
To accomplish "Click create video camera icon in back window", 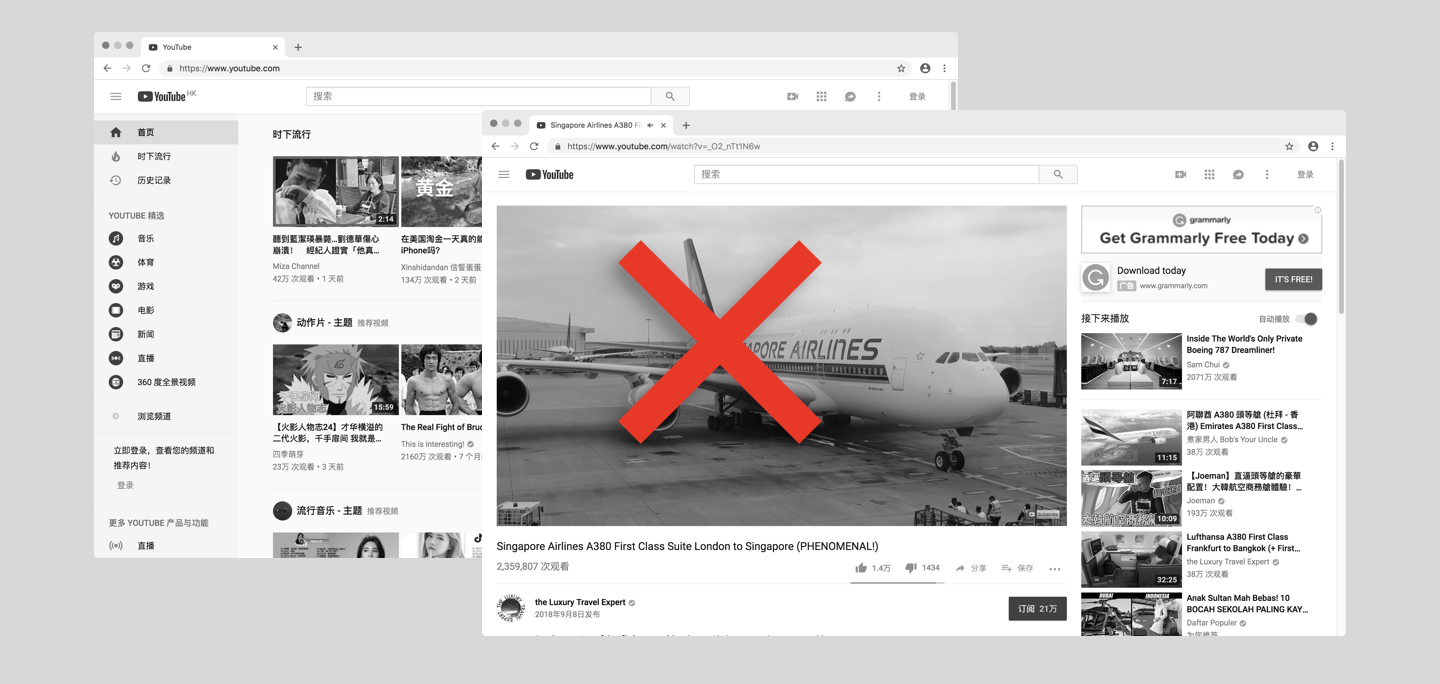I will 793,96.
